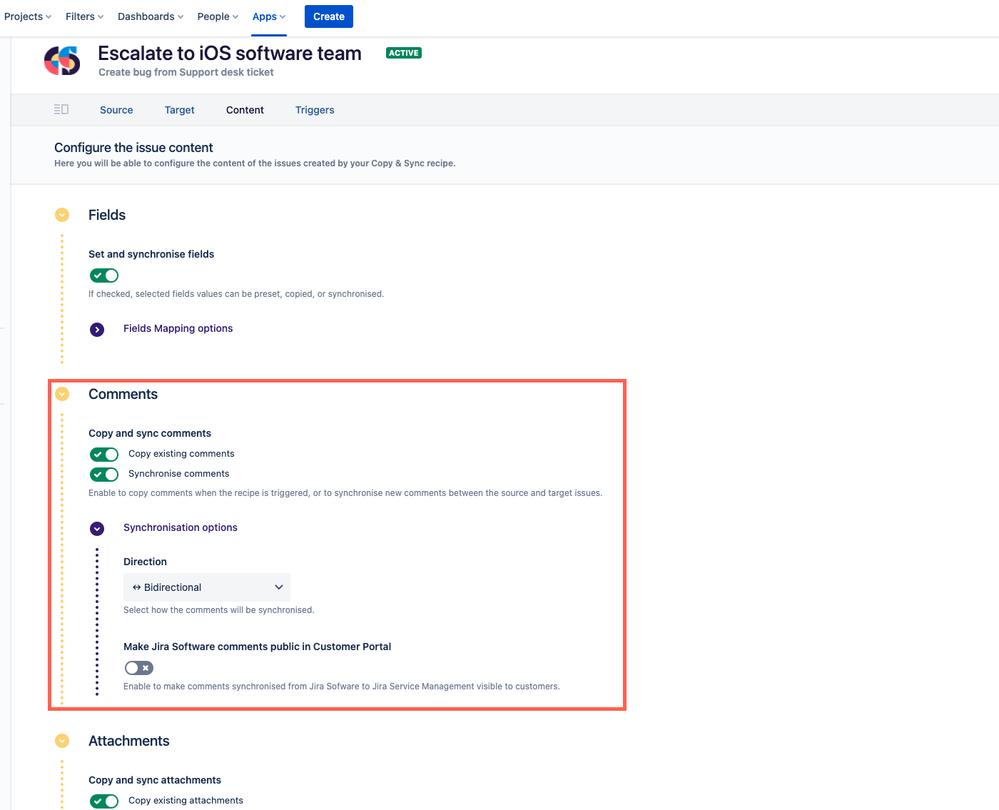Click the Attachments section heading
Image resolution: width=999 pixels, height=810 pixels.
[x=129, y=741]
